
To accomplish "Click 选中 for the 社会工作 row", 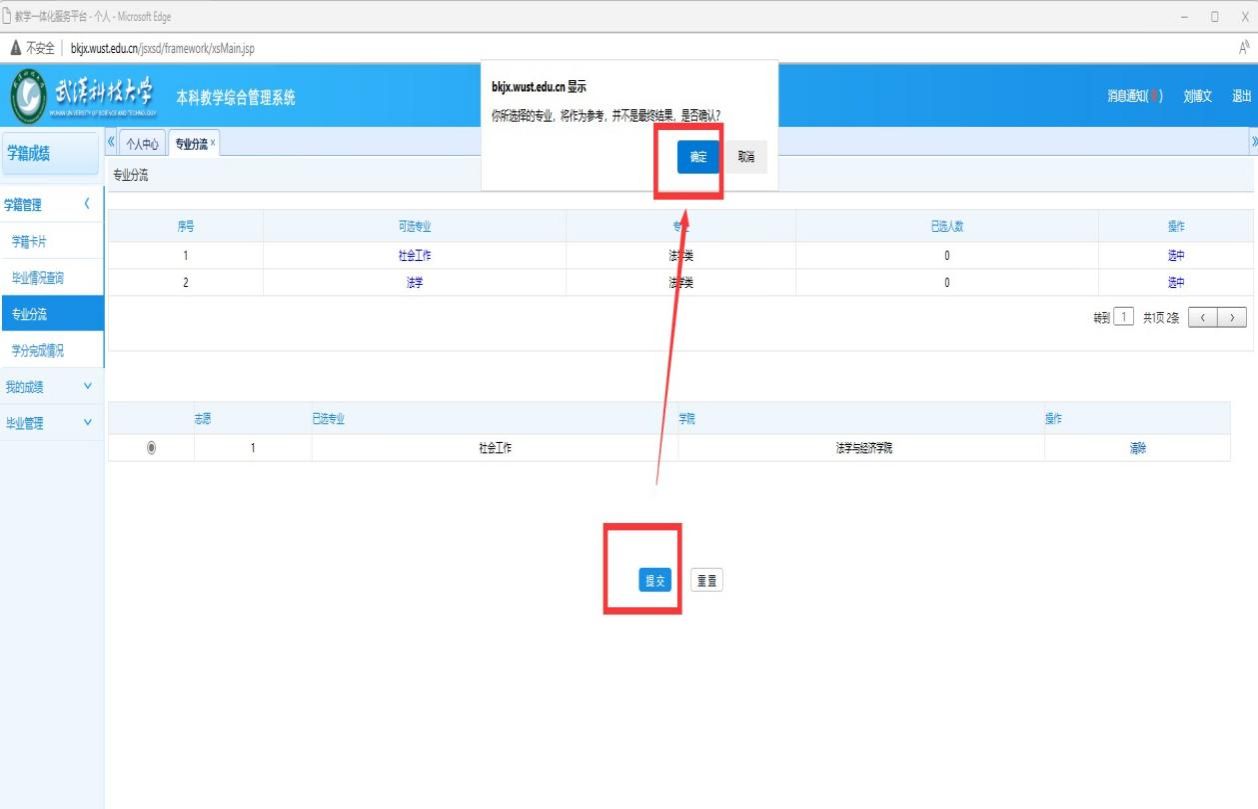I will click(1176, 255).
